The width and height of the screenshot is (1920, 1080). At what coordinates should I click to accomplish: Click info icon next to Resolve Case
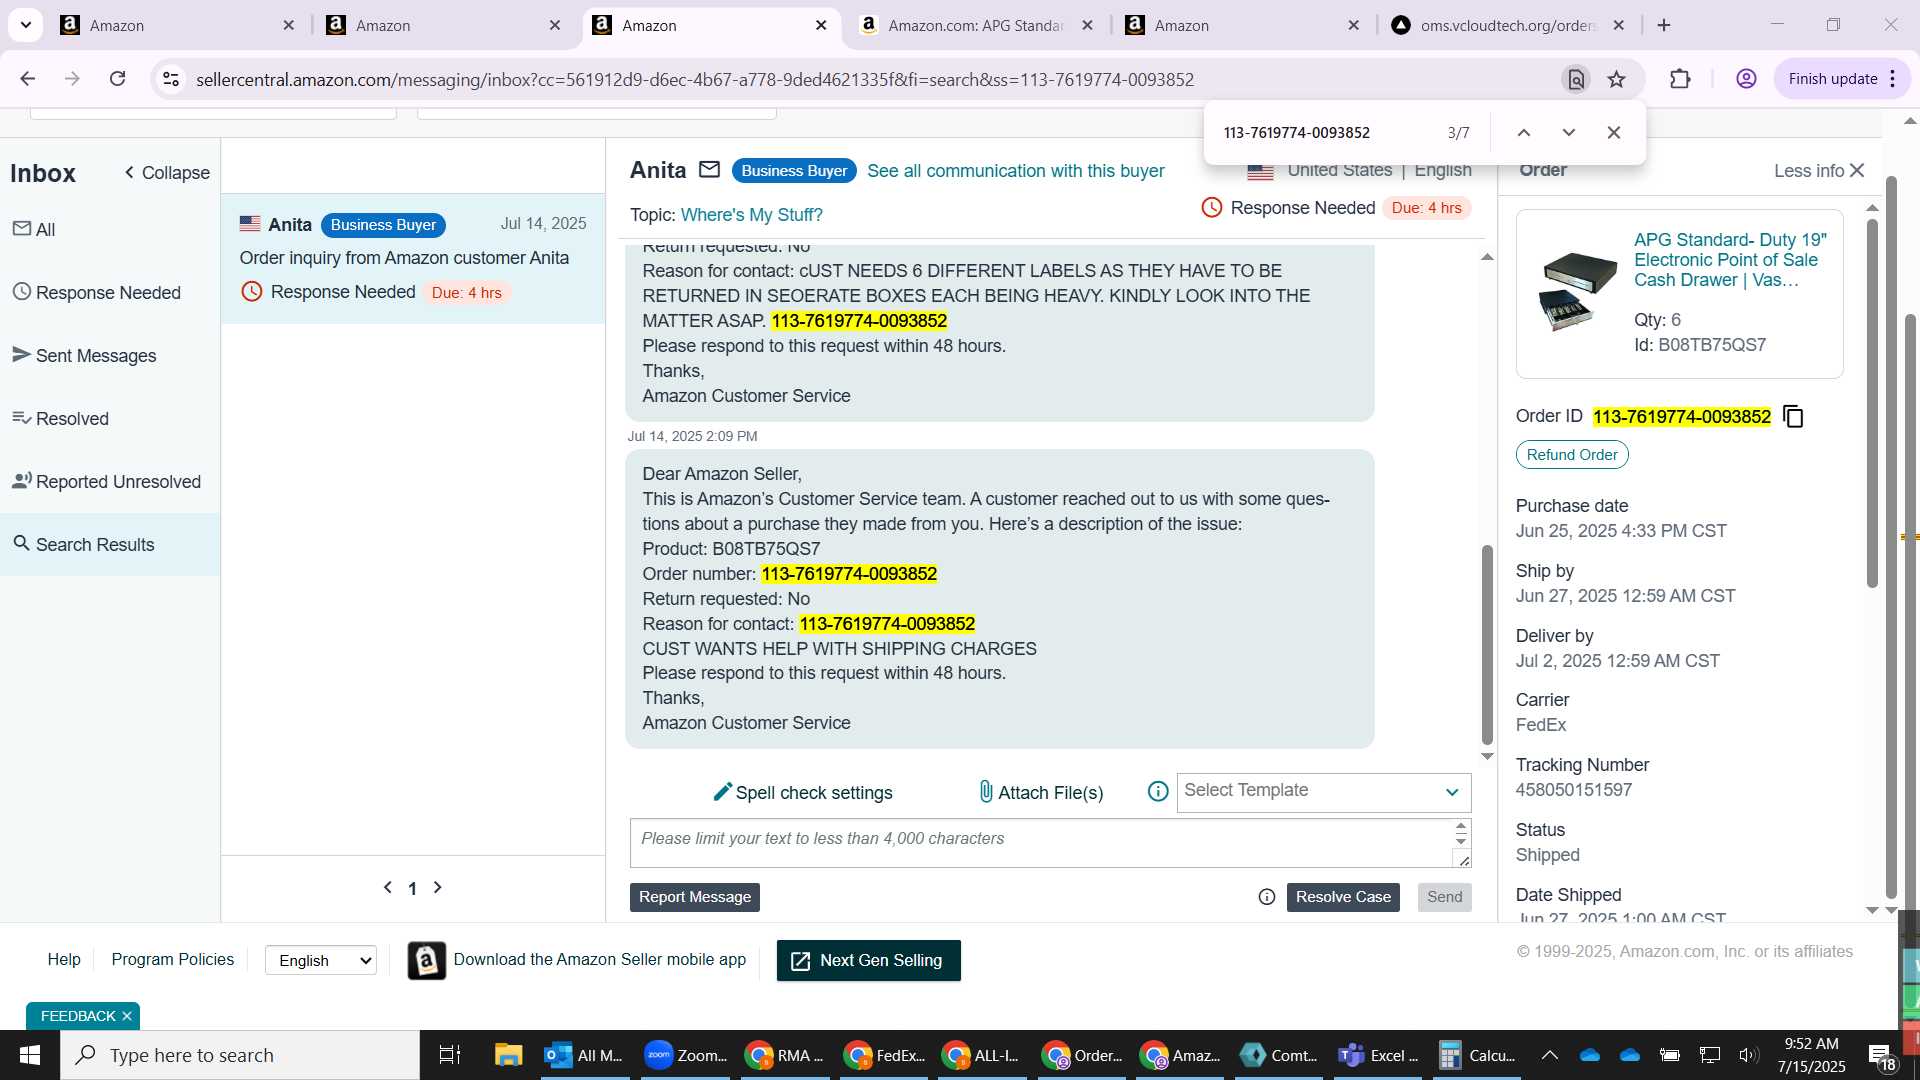pyautogui.click(x=1267, y=897)
